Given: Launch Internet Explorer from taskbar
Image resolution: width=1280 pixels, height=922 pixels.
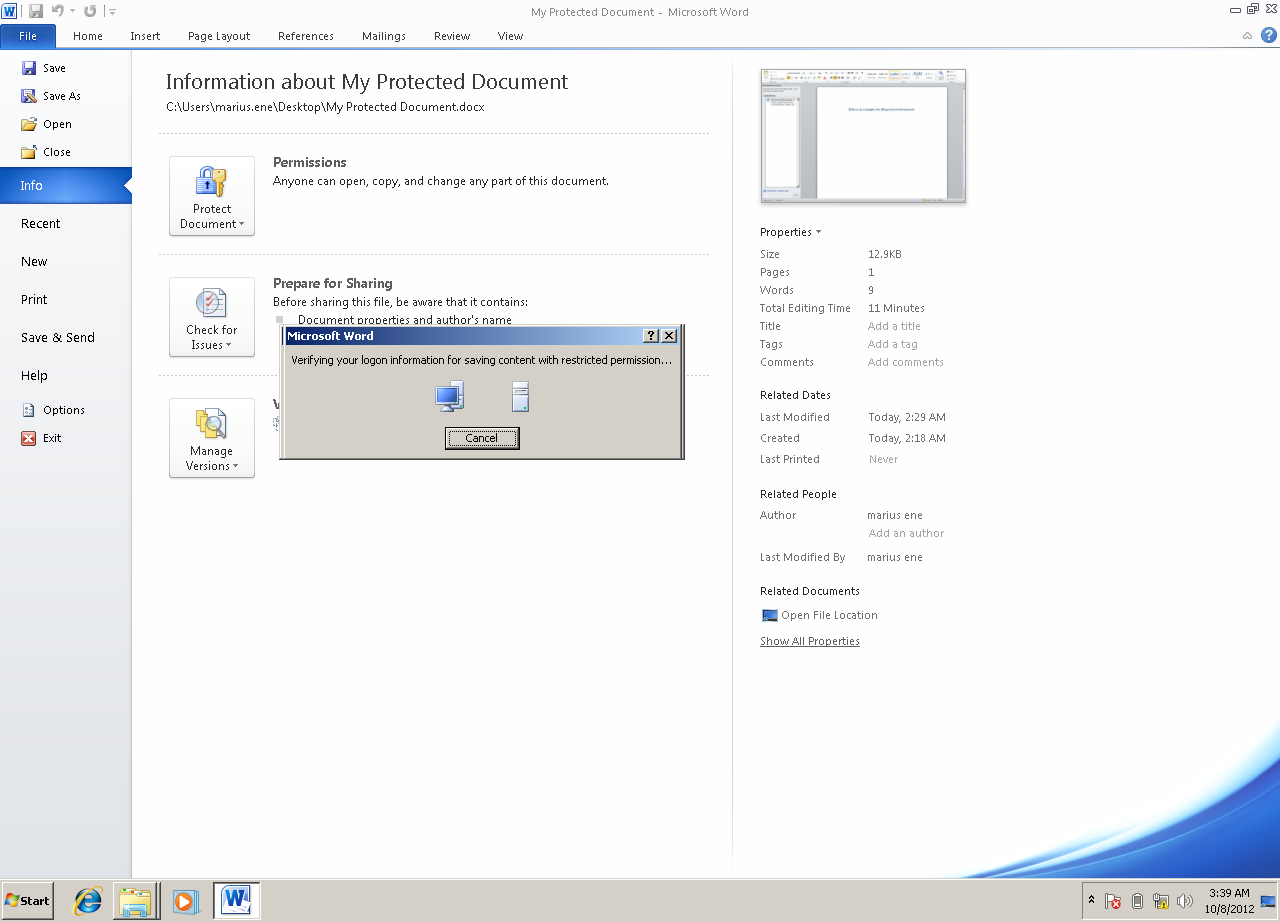Looking at the screenshot, I should pos(88,901).
